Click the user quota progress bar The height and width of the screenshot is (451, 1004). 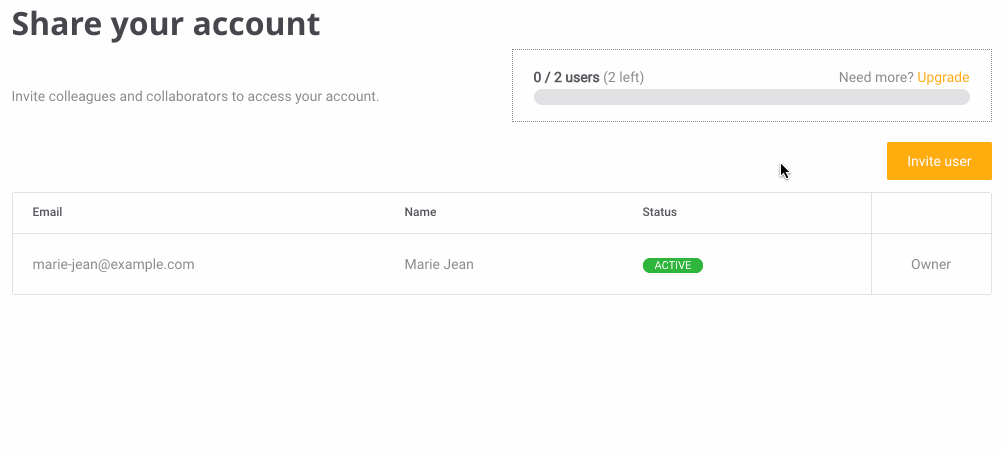pyautogui.click(x=752, y=97)
